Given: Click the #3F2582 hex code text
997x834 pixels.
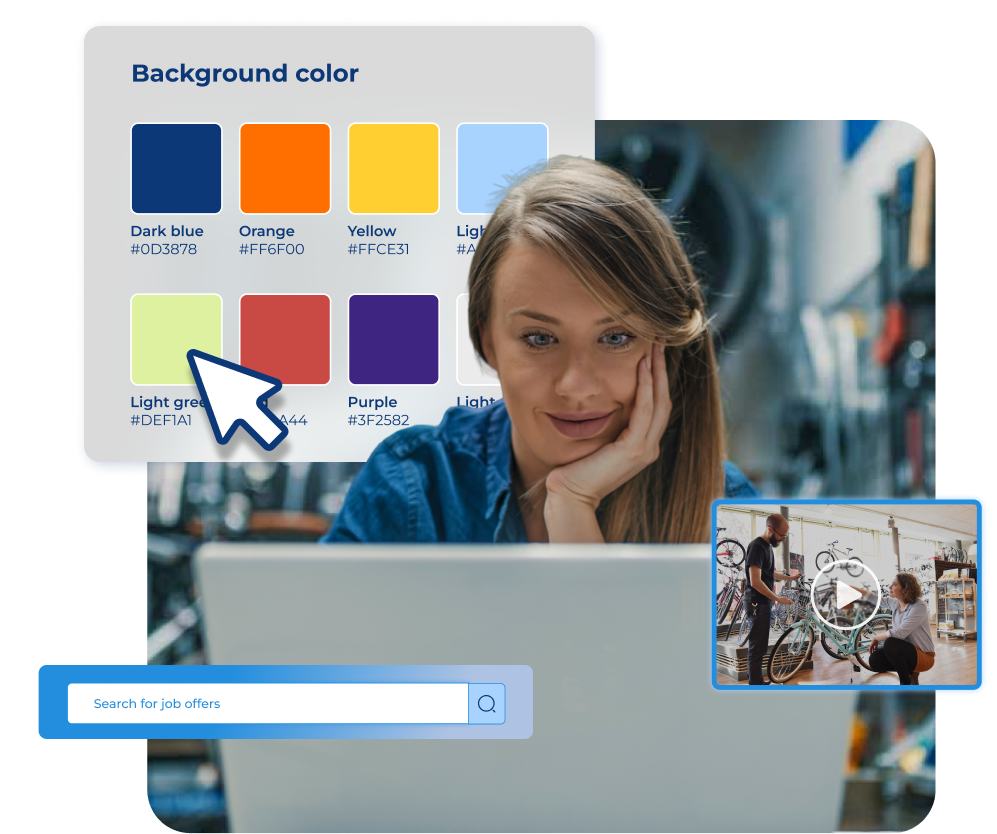Looking at the screenshot, I should (378, 420).
